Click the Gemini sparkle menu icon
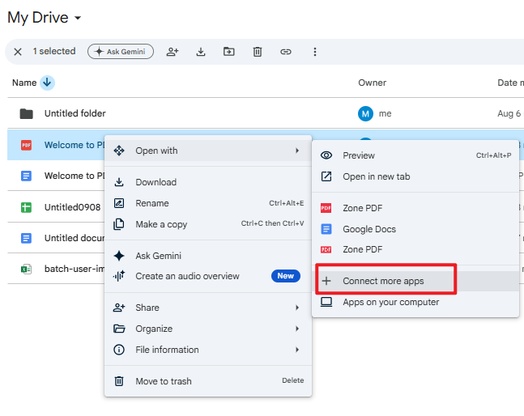This screenshot has width=524, height=416. coord(119,256)
